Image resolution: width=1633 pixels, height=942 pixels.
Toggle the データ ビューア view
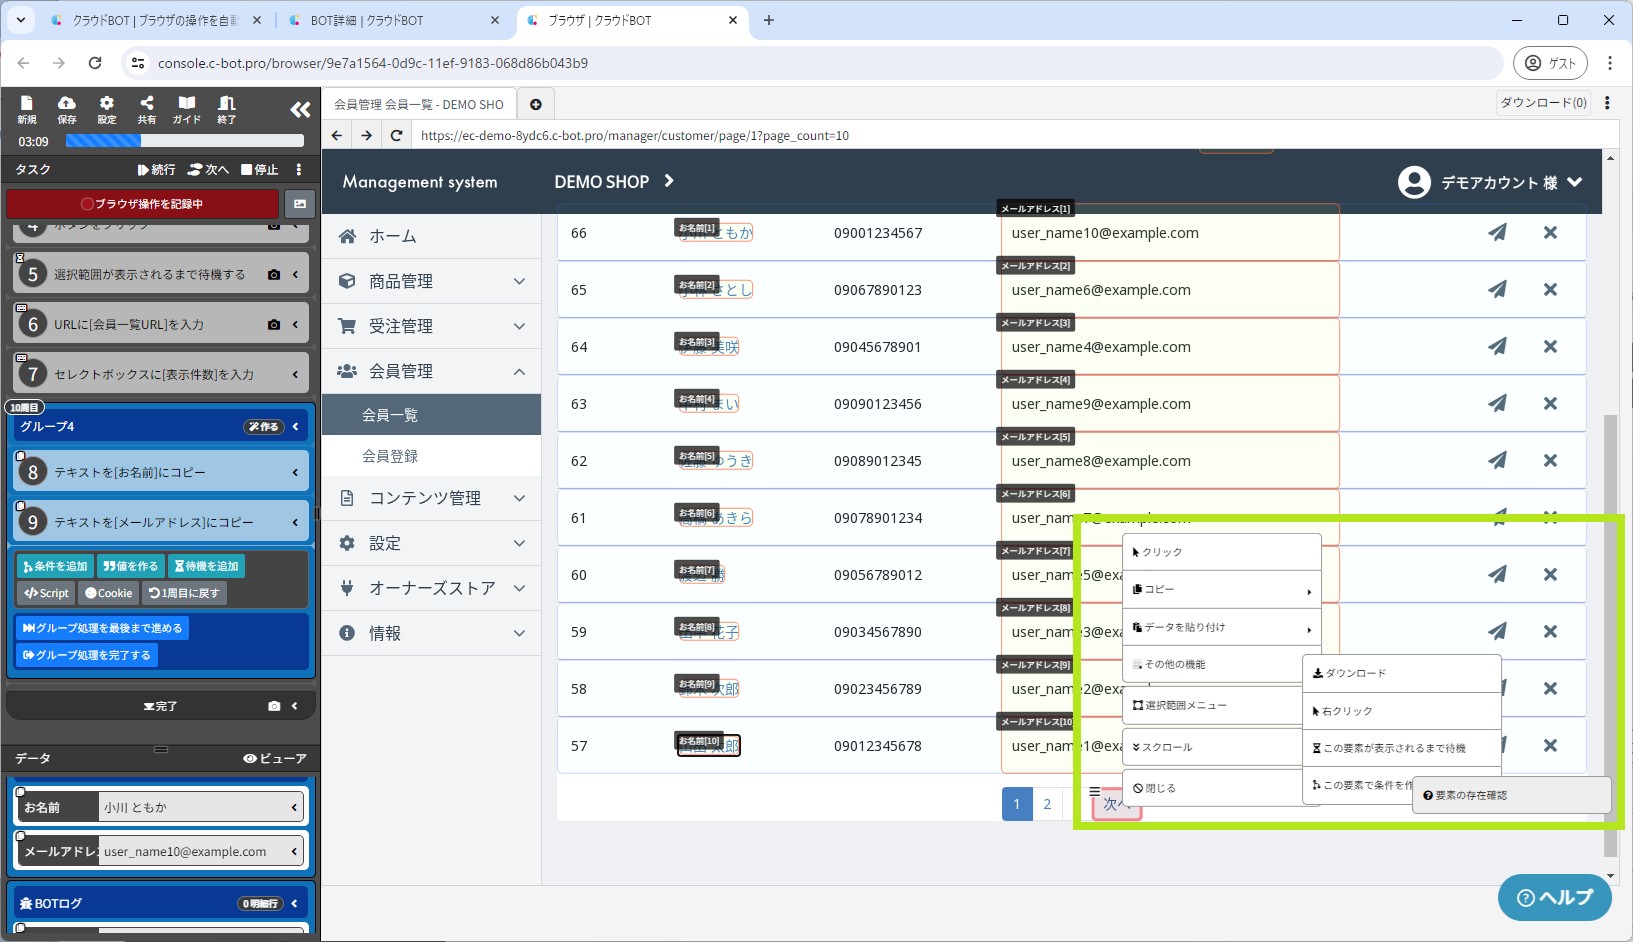click(x=275, y=758)
